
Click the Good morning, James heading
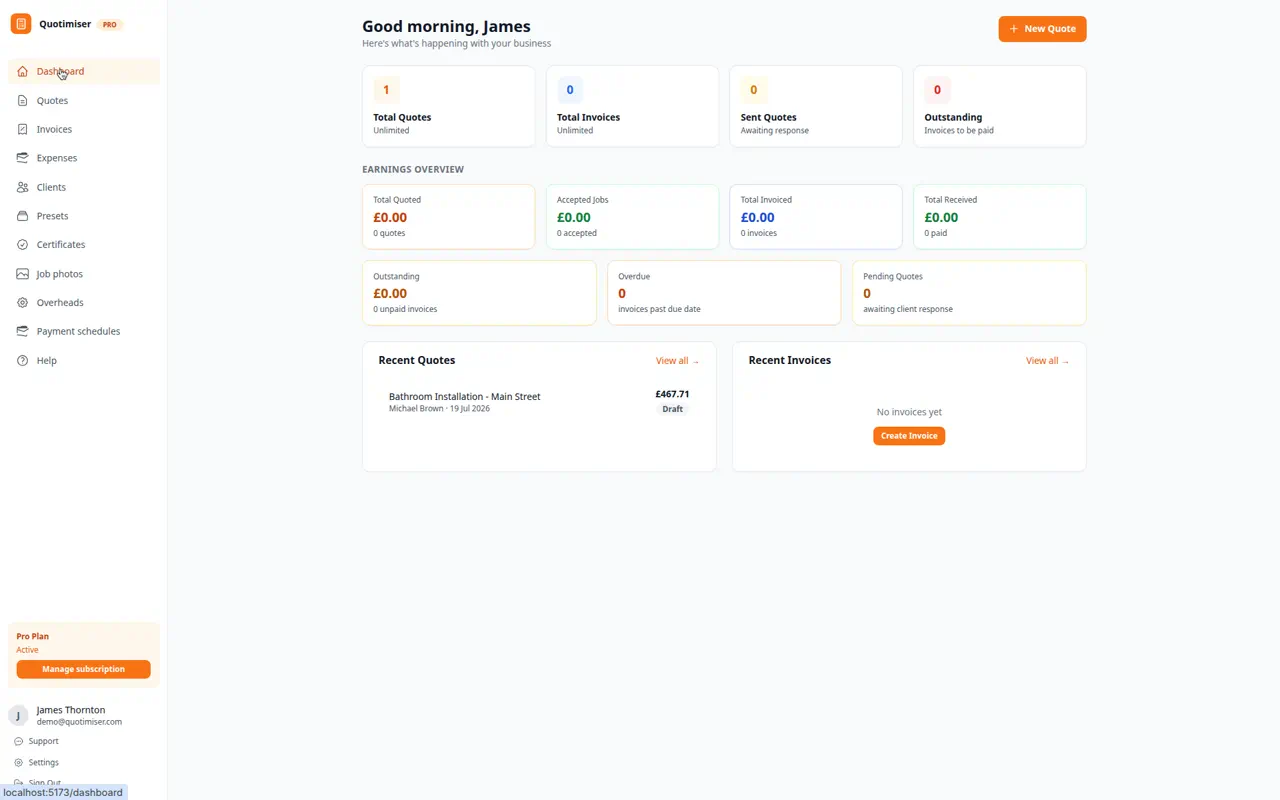pos(446,26)
